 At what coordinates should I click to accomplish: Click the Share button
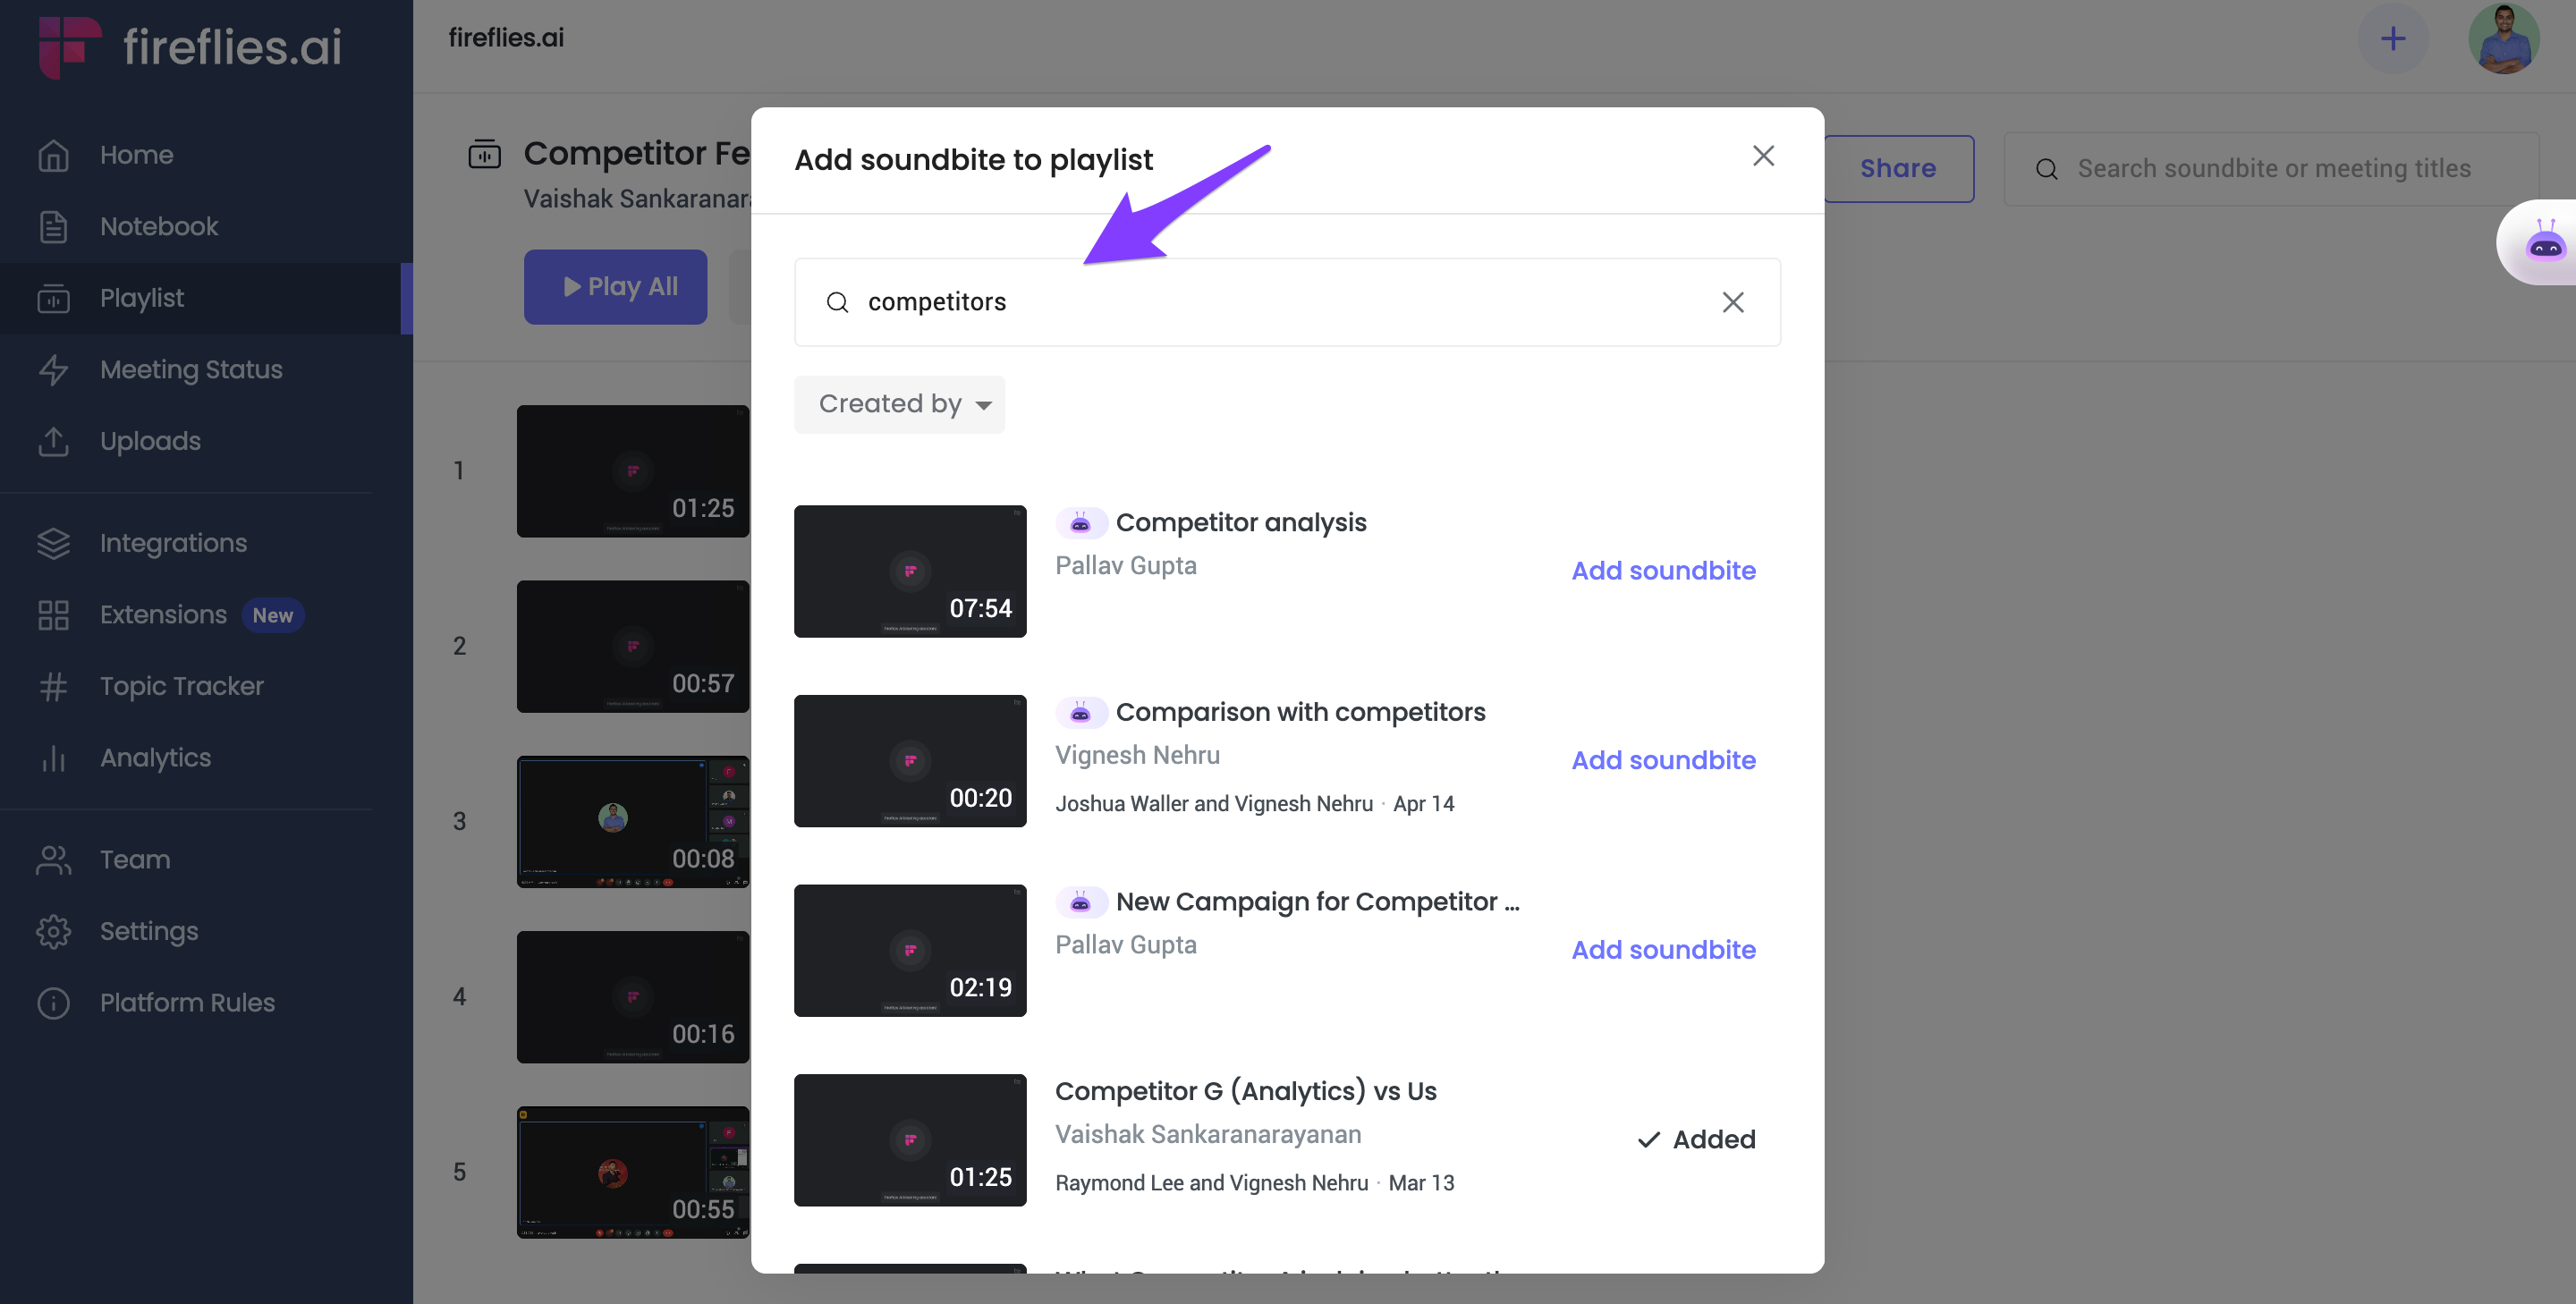[x=1898, y=168]
